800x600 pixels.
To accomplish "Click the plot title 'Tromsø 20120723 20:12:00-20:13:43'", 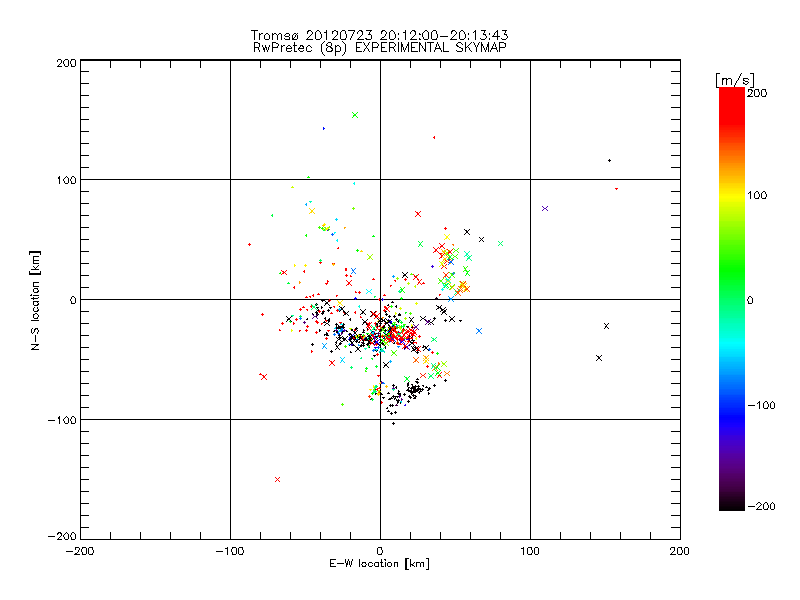I will (x=379, y=35).
